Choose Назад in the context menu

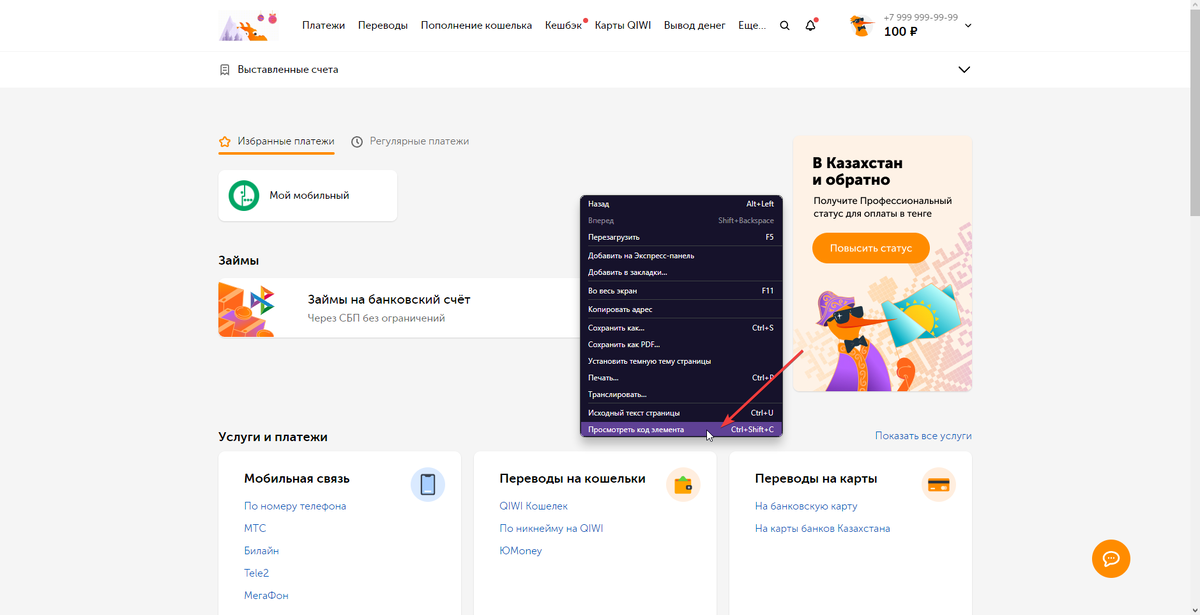pos(681,203)
